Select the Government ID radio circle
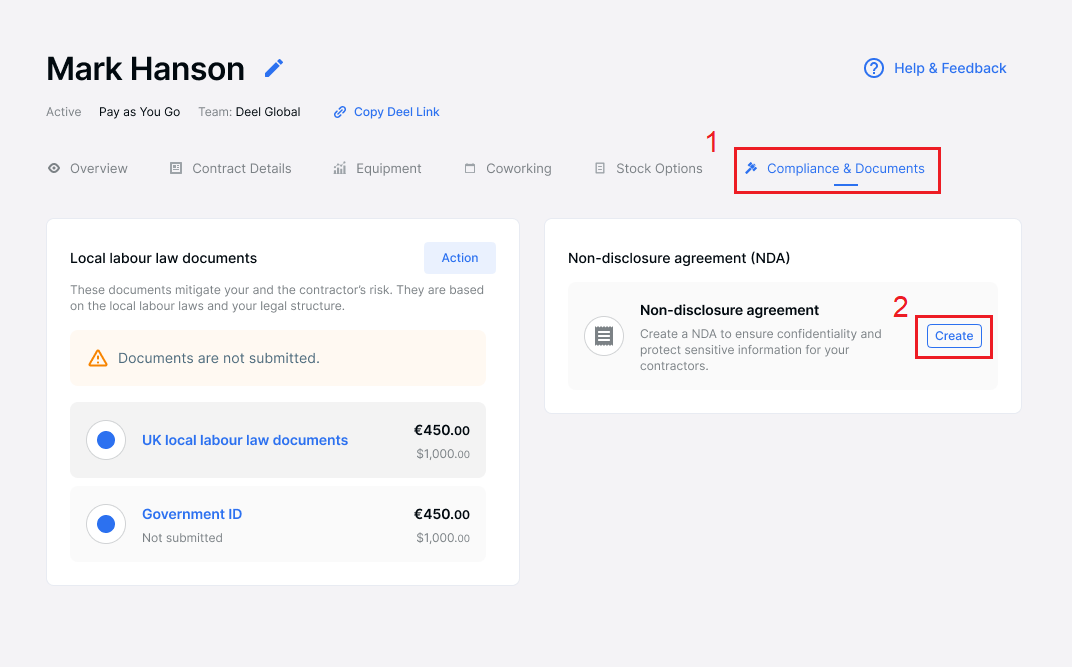1072x667 pixels. click(106, 524)
